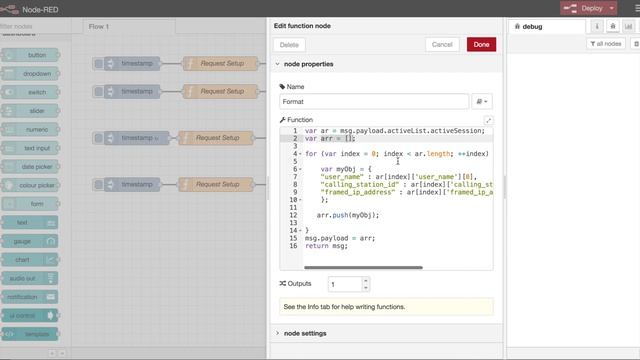Screen dimensions: 640x360
Task: Open the debug messages bug icon tab
Action: pyautogui.click(x=613, y=27)
